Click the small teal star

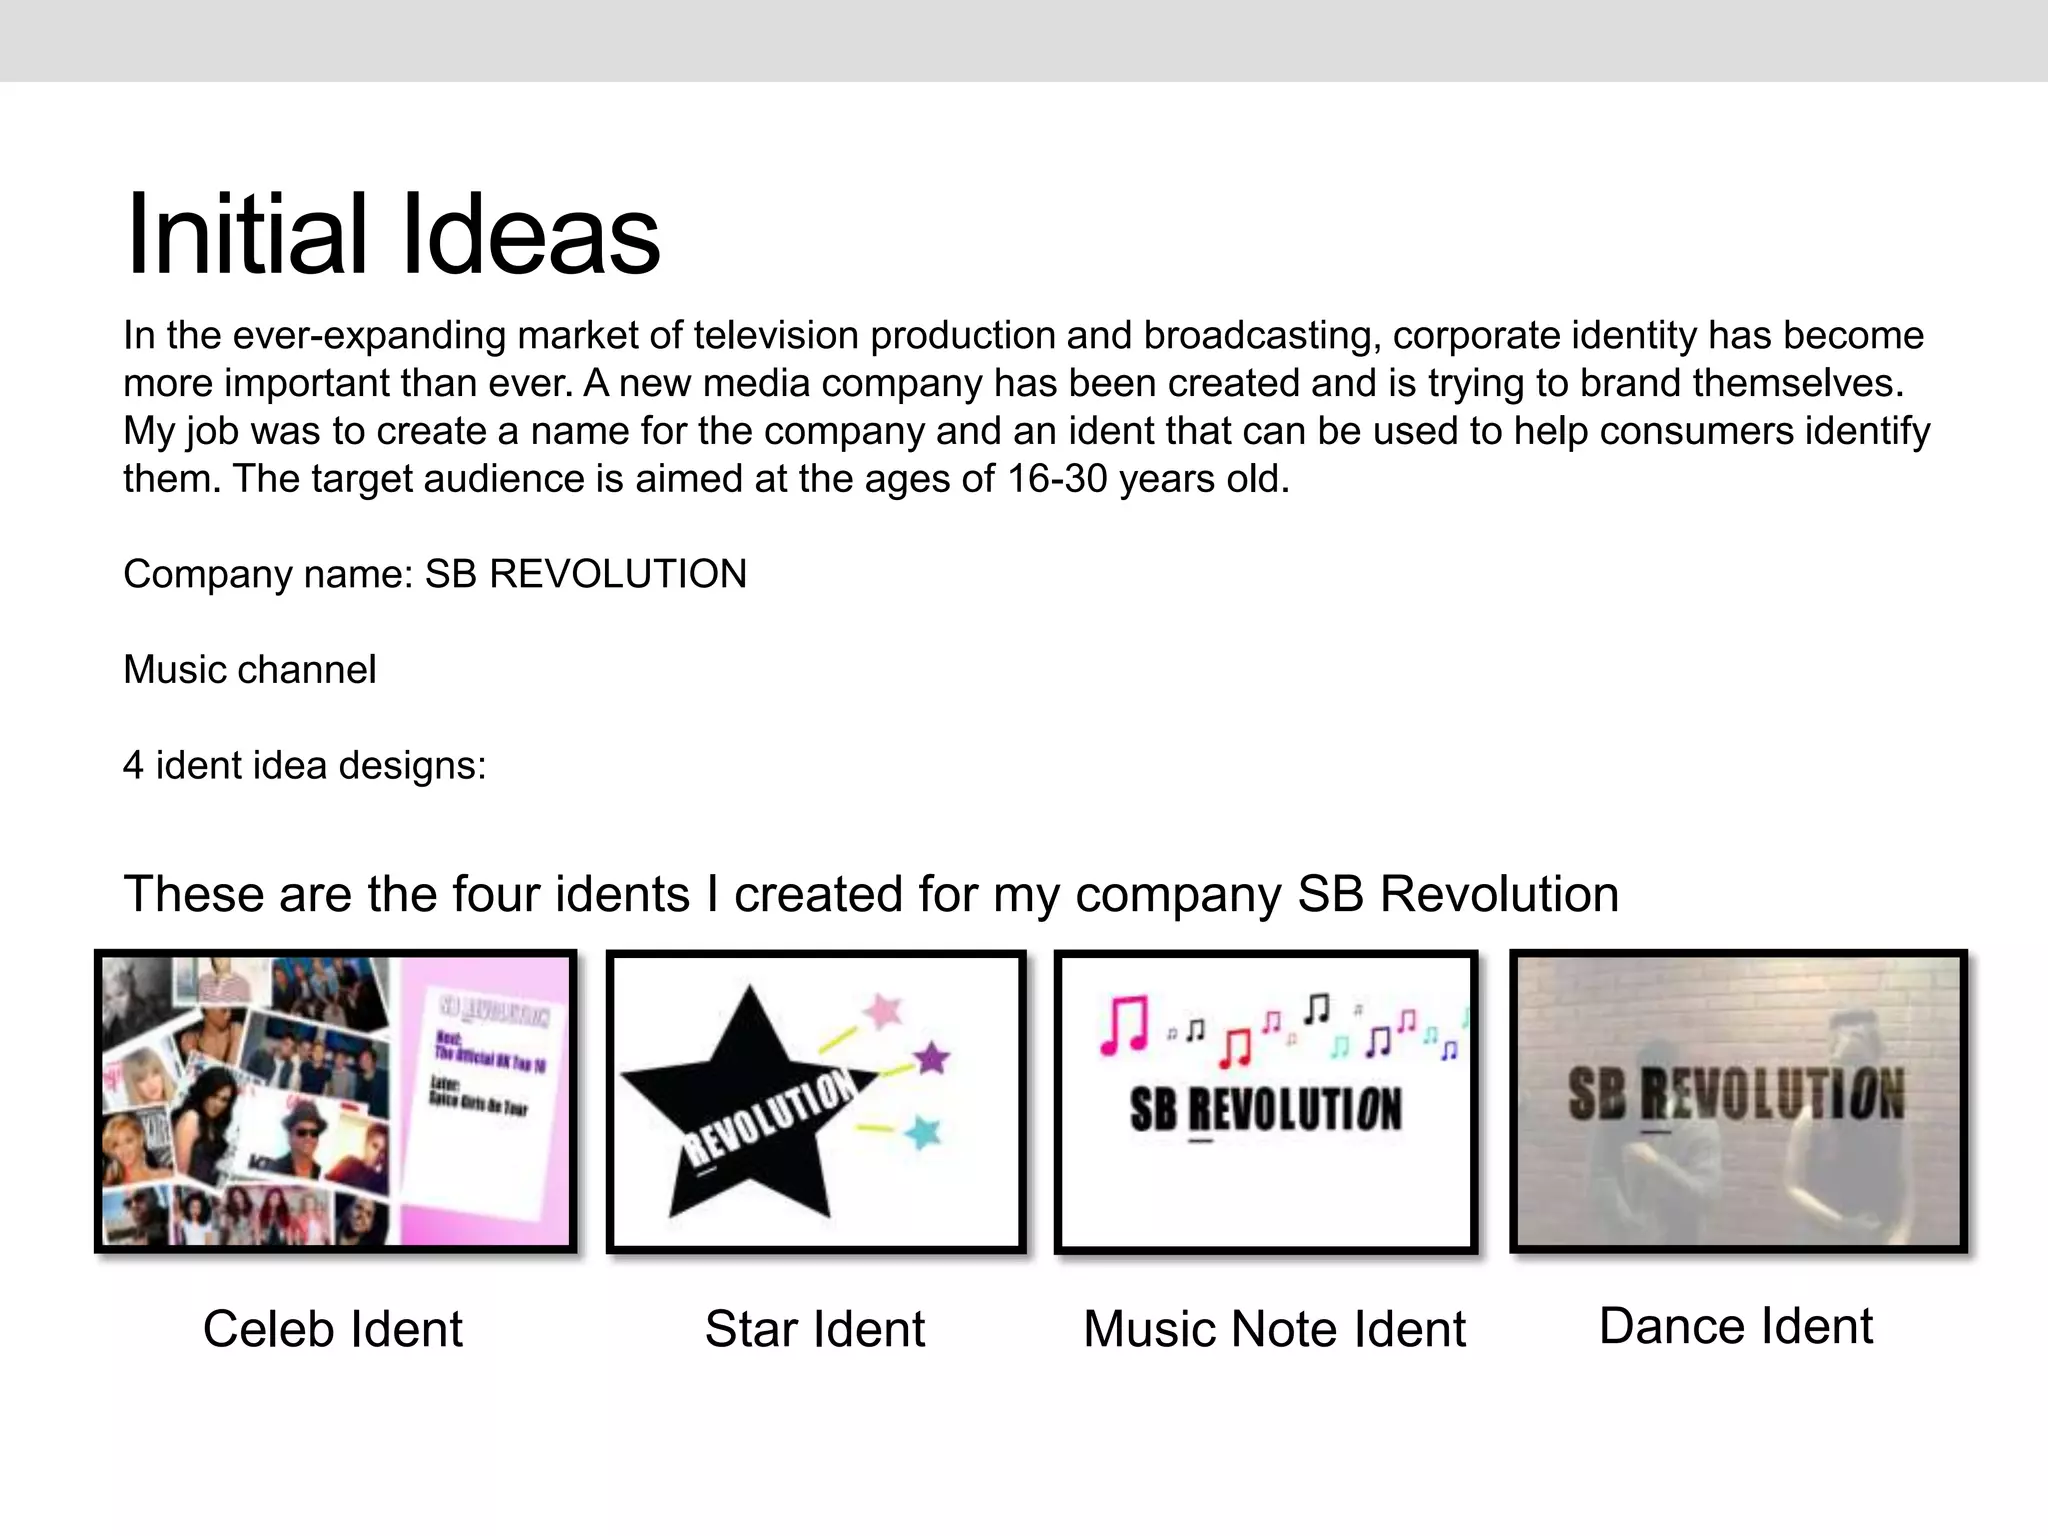(923, 1132)
